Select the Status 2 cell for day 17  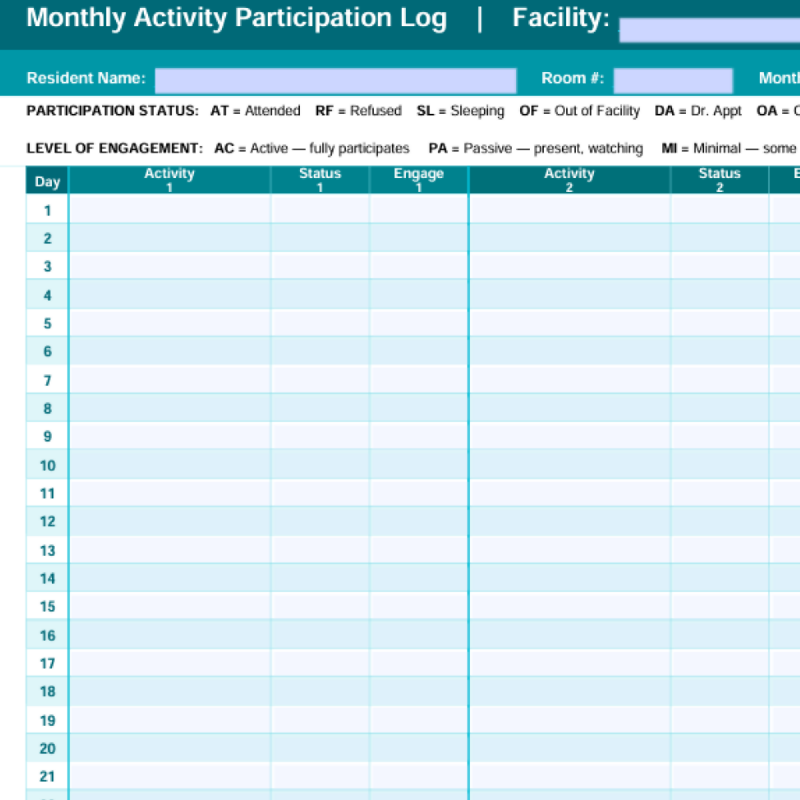[x=720, y=663]
